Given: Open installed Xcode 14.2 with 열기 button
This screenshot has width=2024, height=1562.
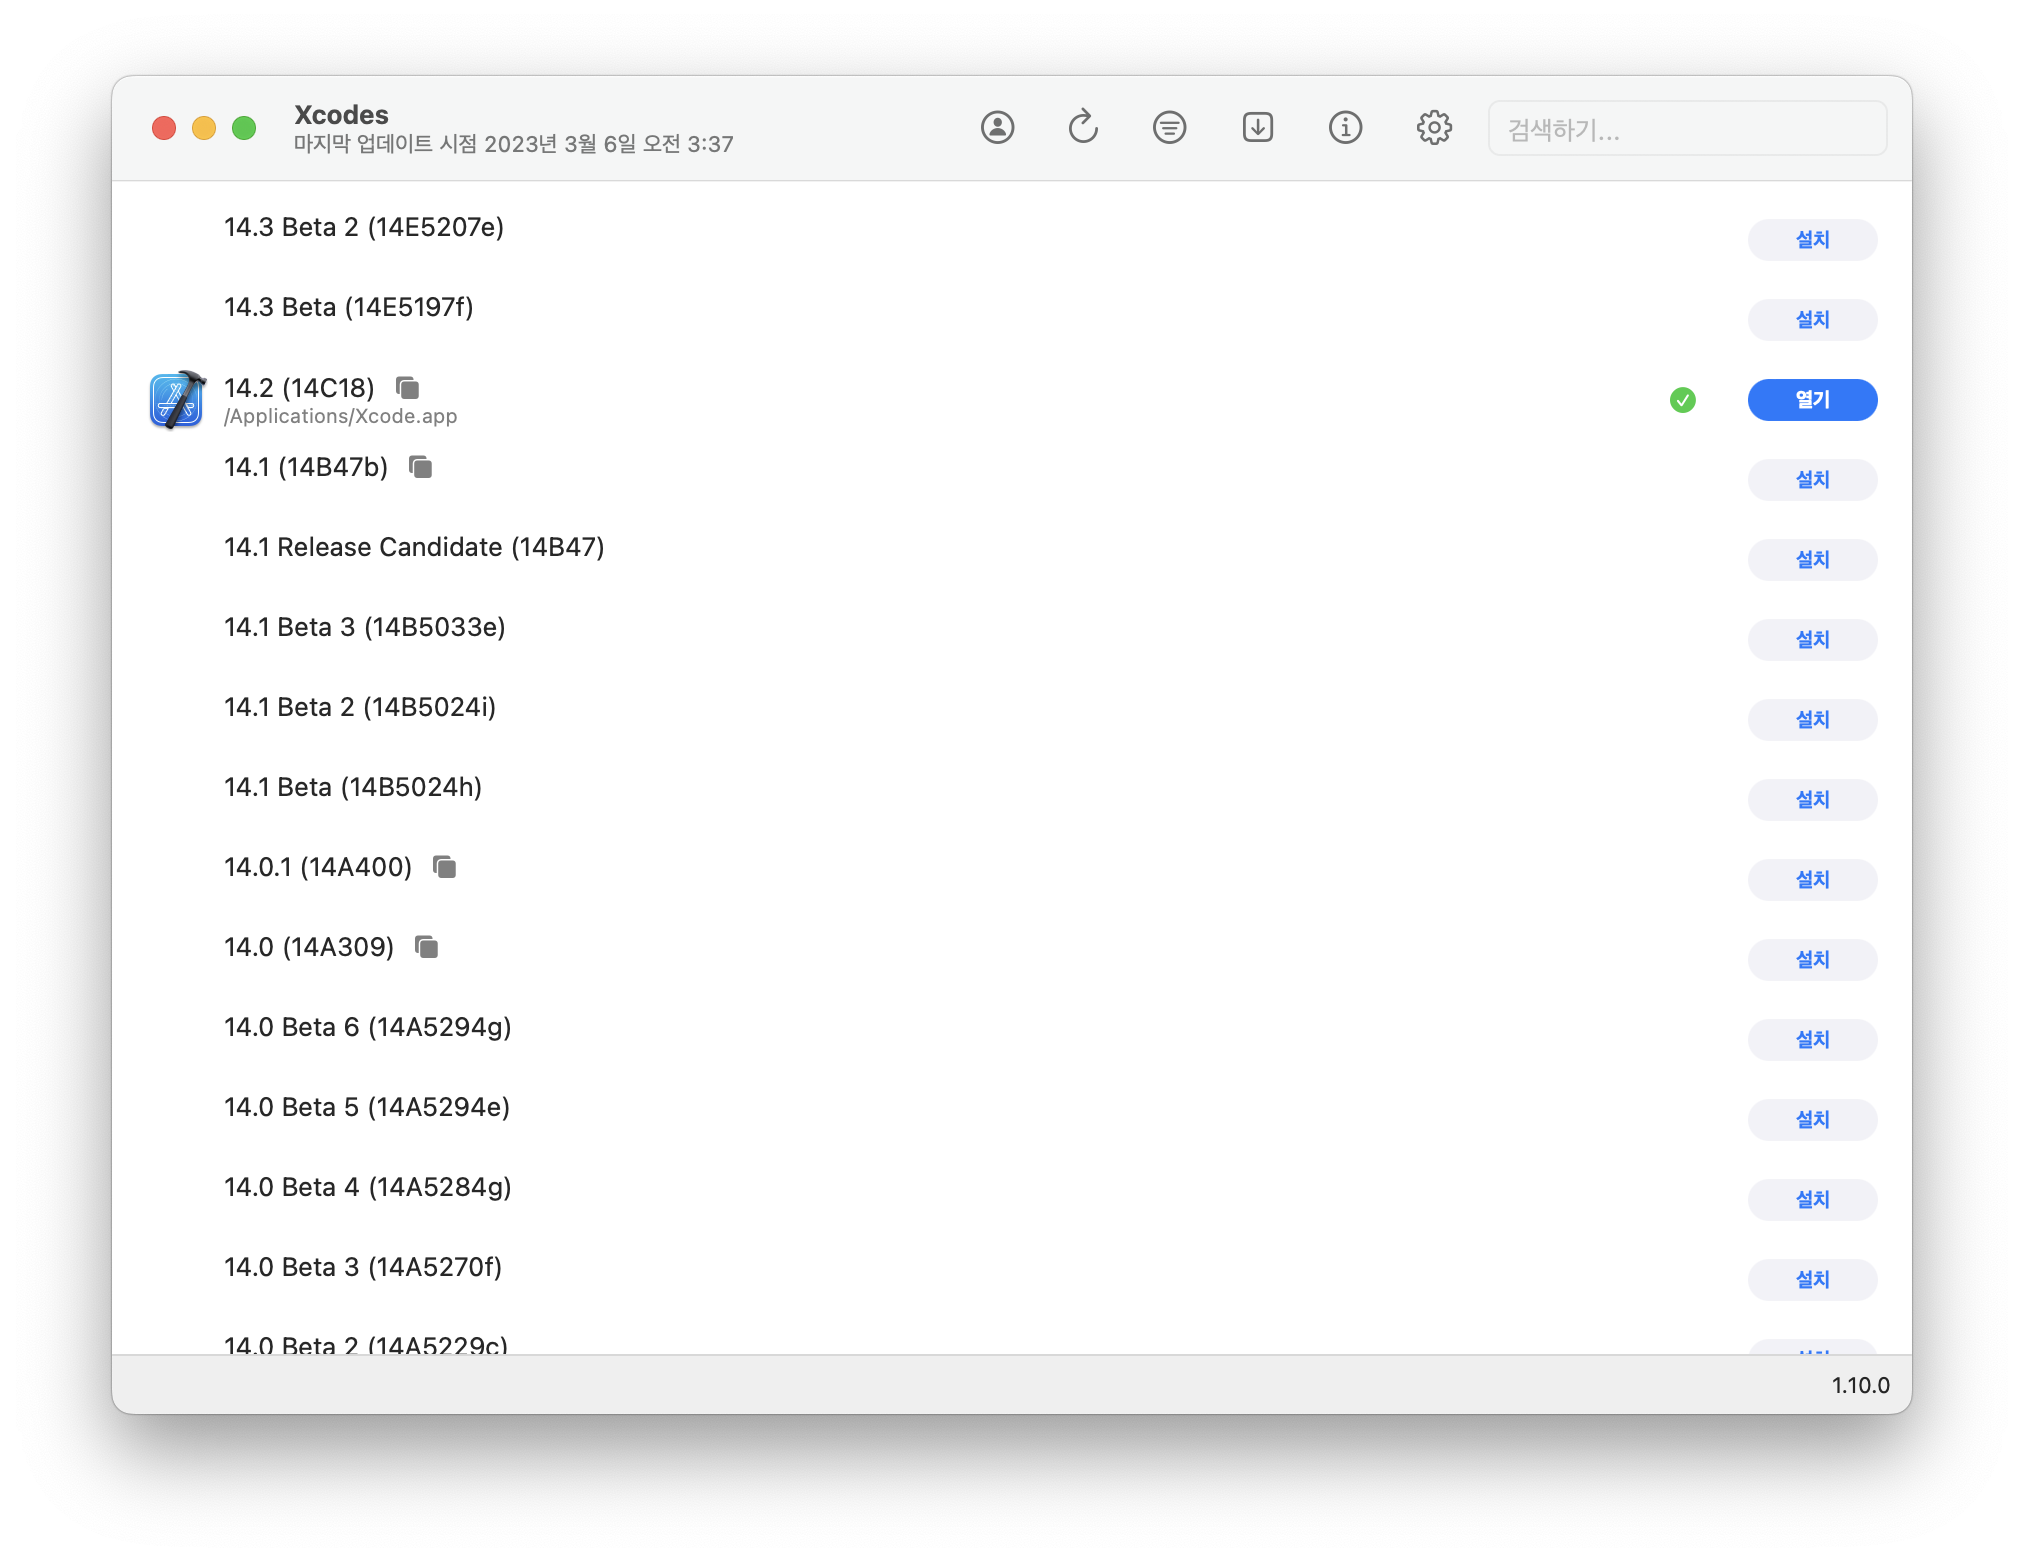Looking at the screenshot, I should tap(1811, 400).
